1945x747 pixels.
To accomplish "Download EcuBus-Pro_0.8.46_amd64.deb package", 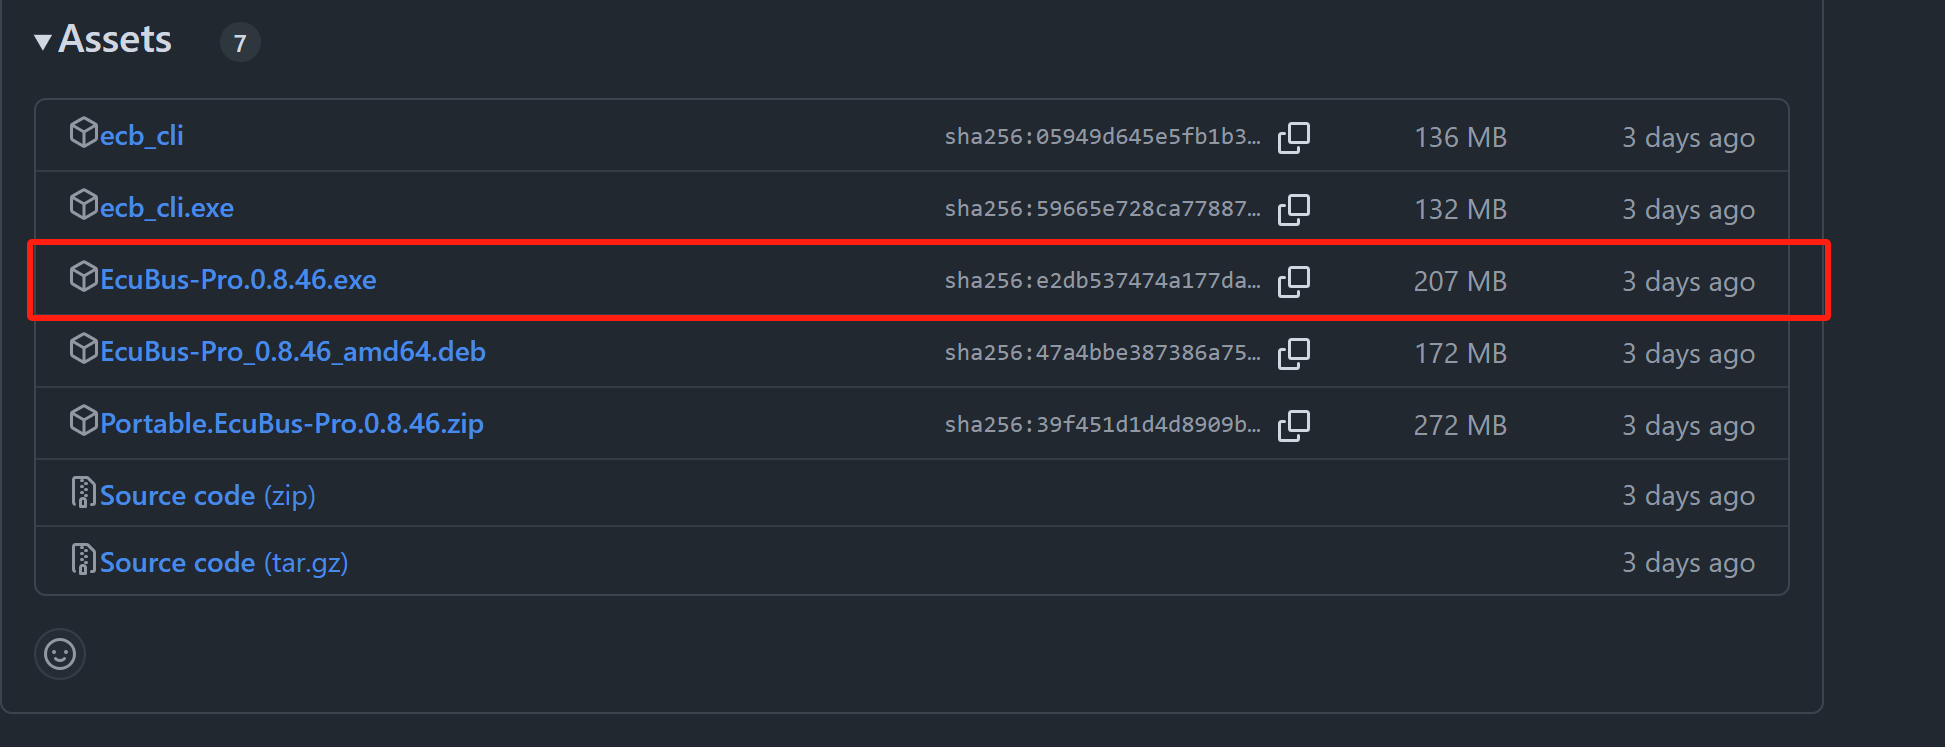I will tap(292, 352).
